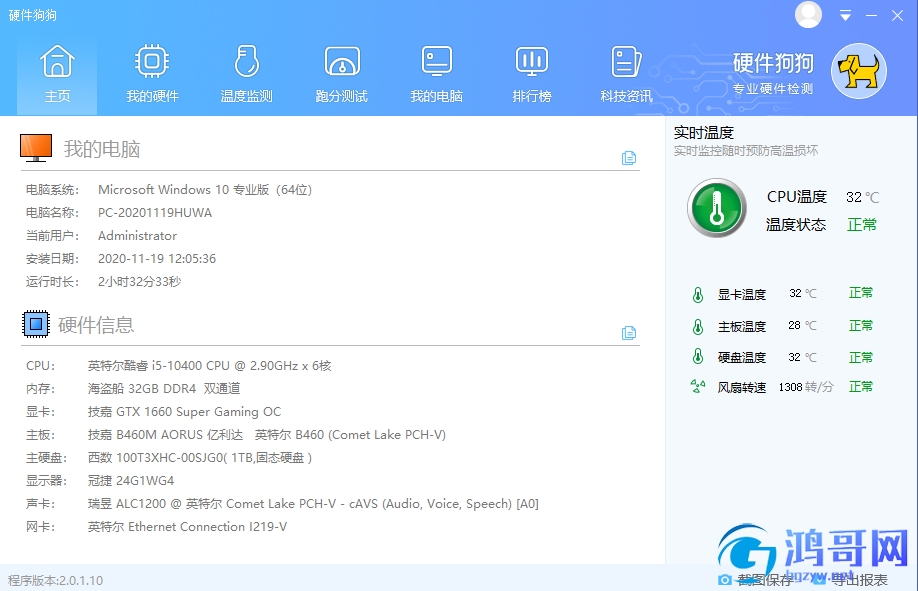Open 温度监测 temperature monitor tab

click(x=246, y=74)
